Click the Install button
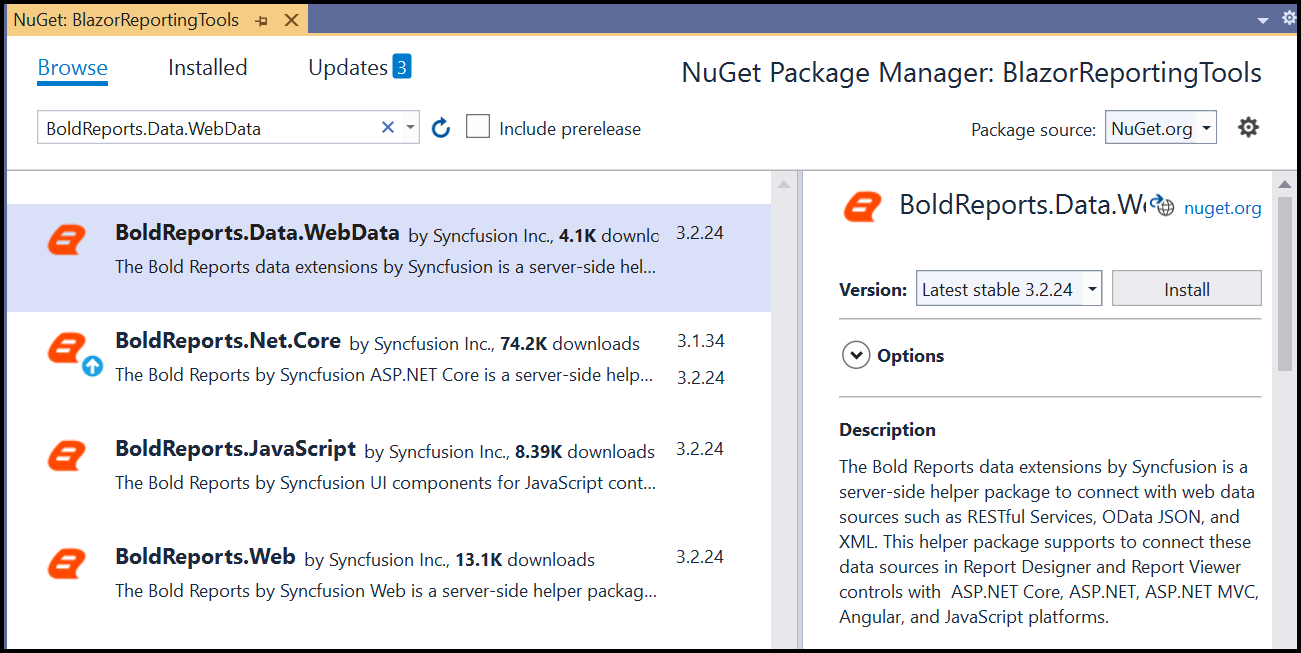The width and height of the screenshot is (1301, 653). click(1187, 289)
